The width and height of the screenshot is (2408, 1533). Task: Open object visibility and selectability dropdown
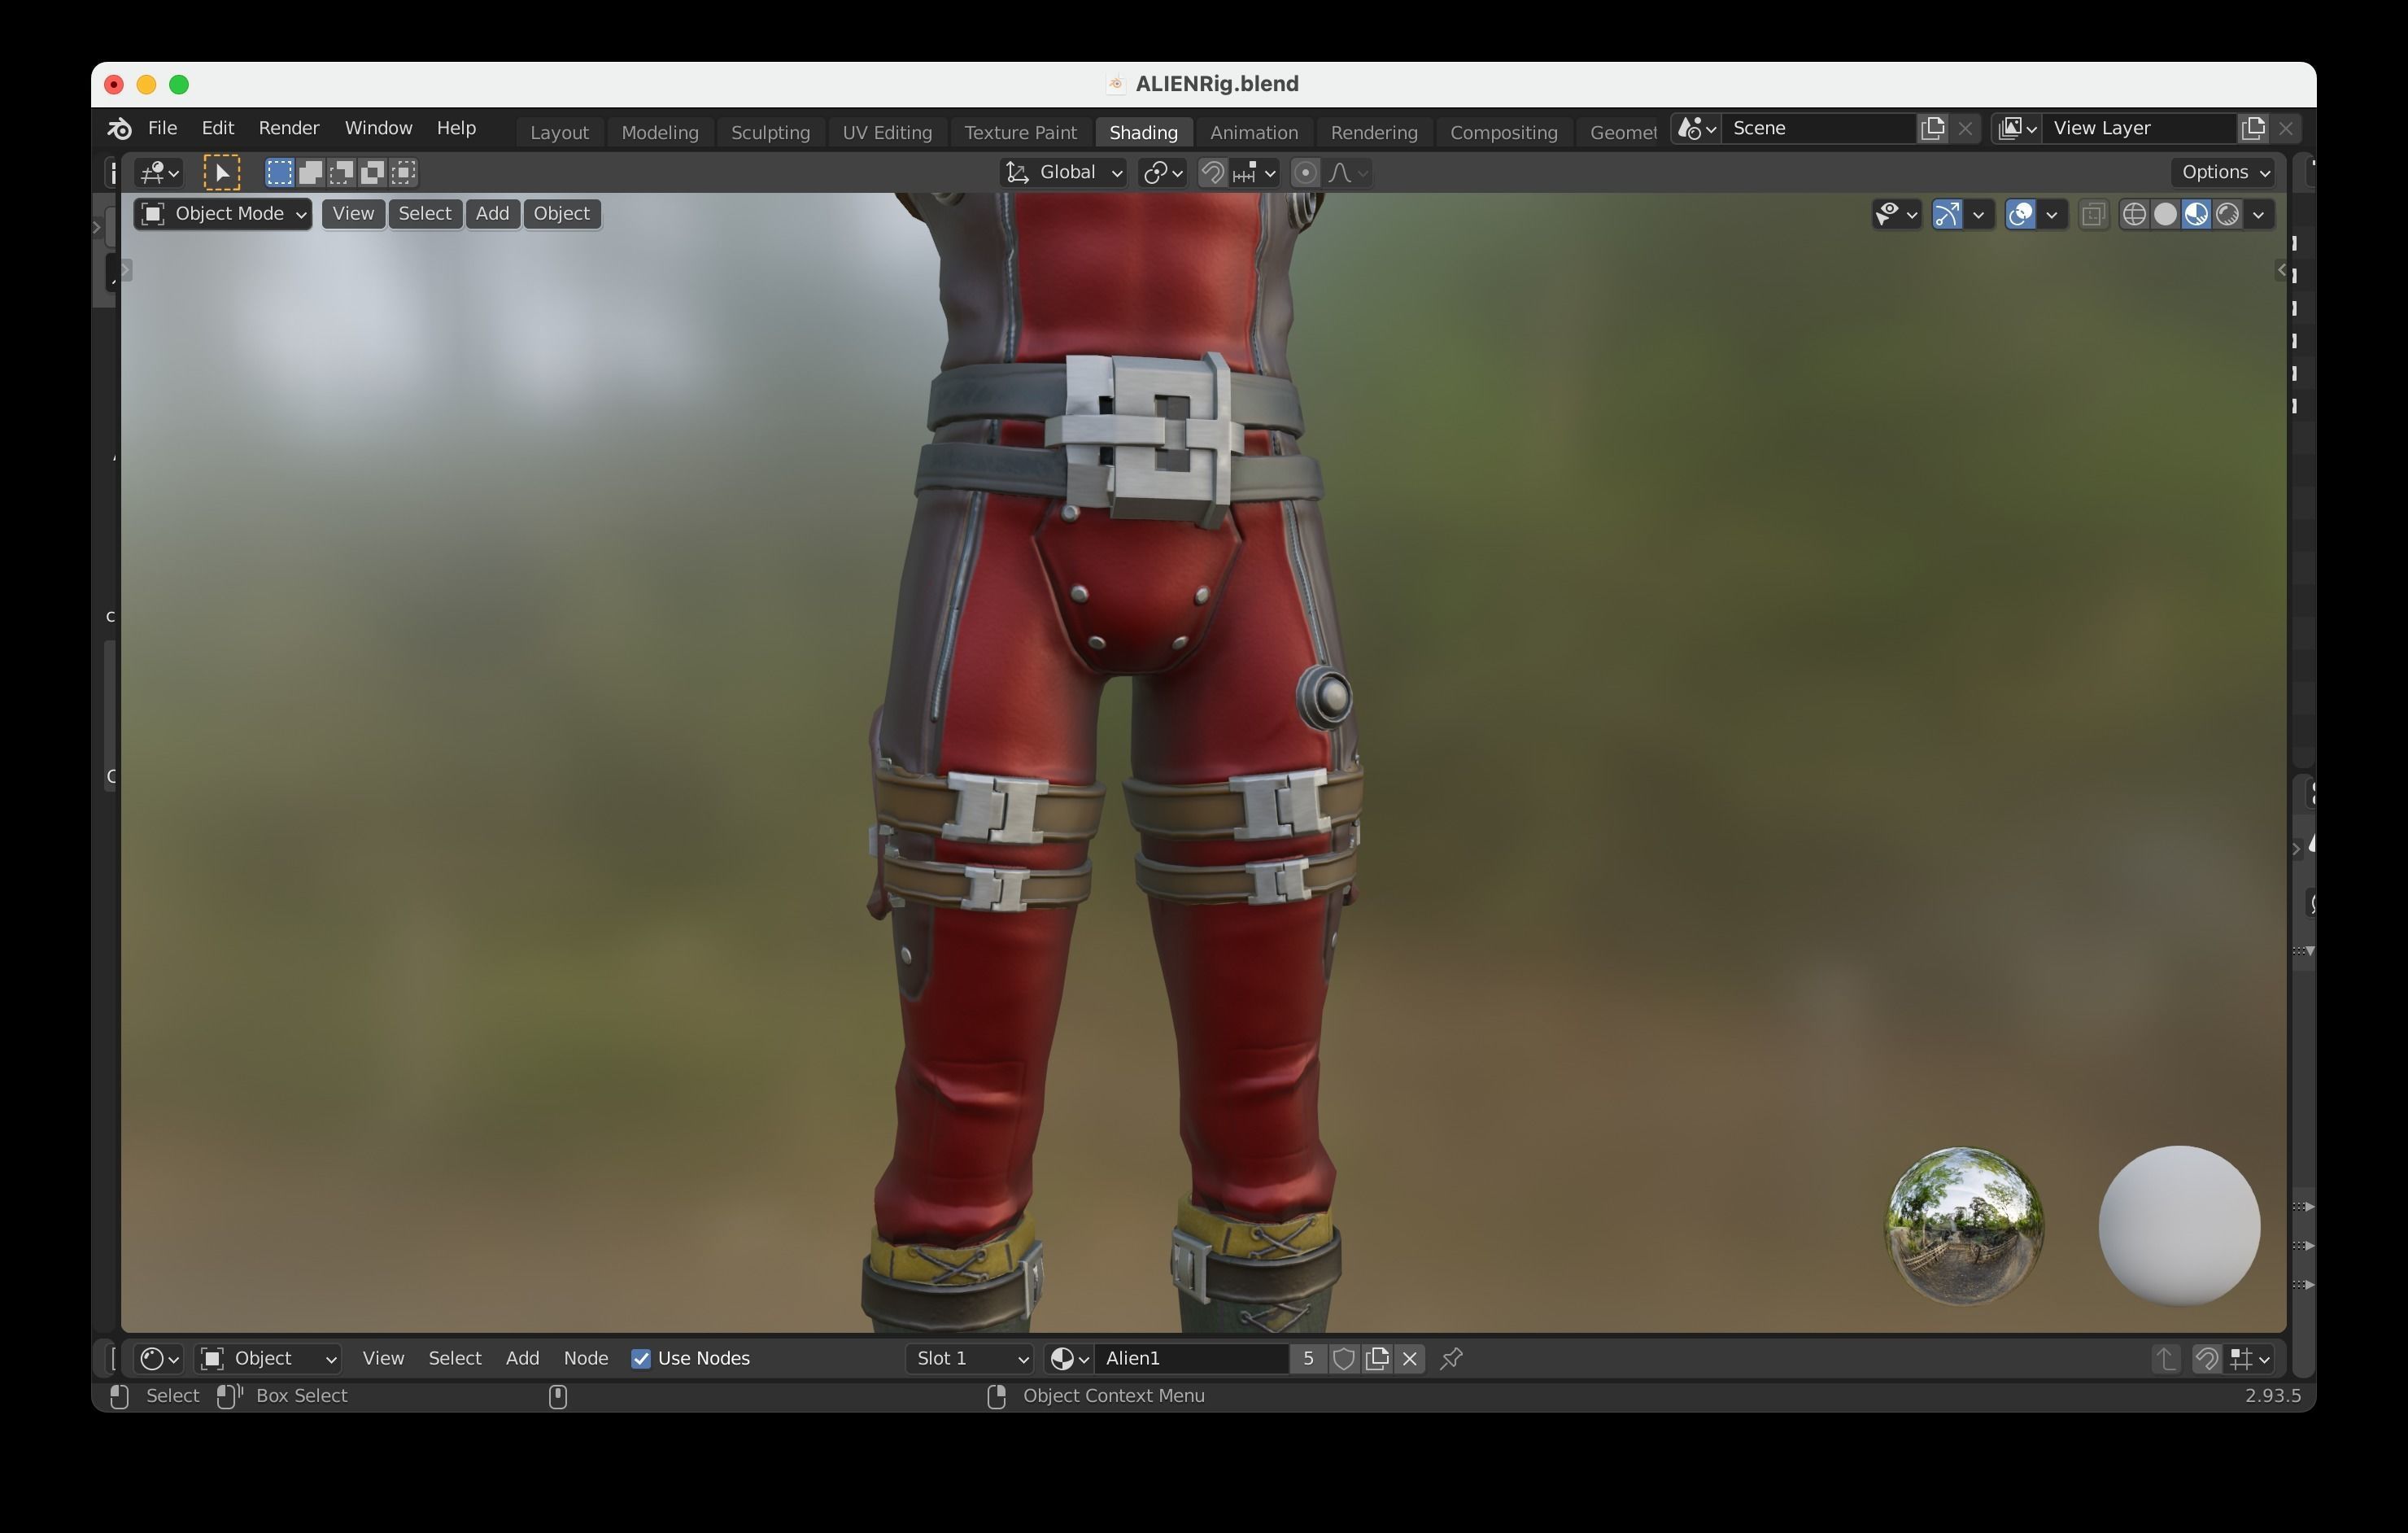click(1896, 215)
